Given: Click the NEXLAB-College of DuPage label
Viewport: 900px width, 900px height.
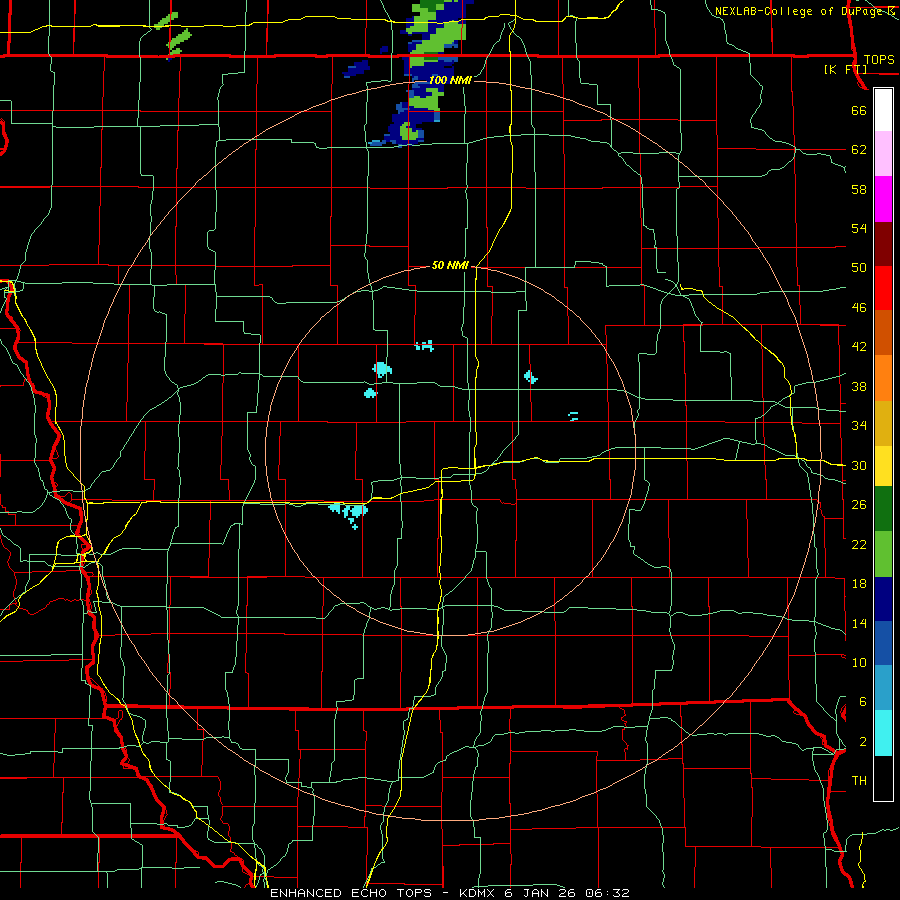Looking at the screenshot, I should (x=800, y=11).
